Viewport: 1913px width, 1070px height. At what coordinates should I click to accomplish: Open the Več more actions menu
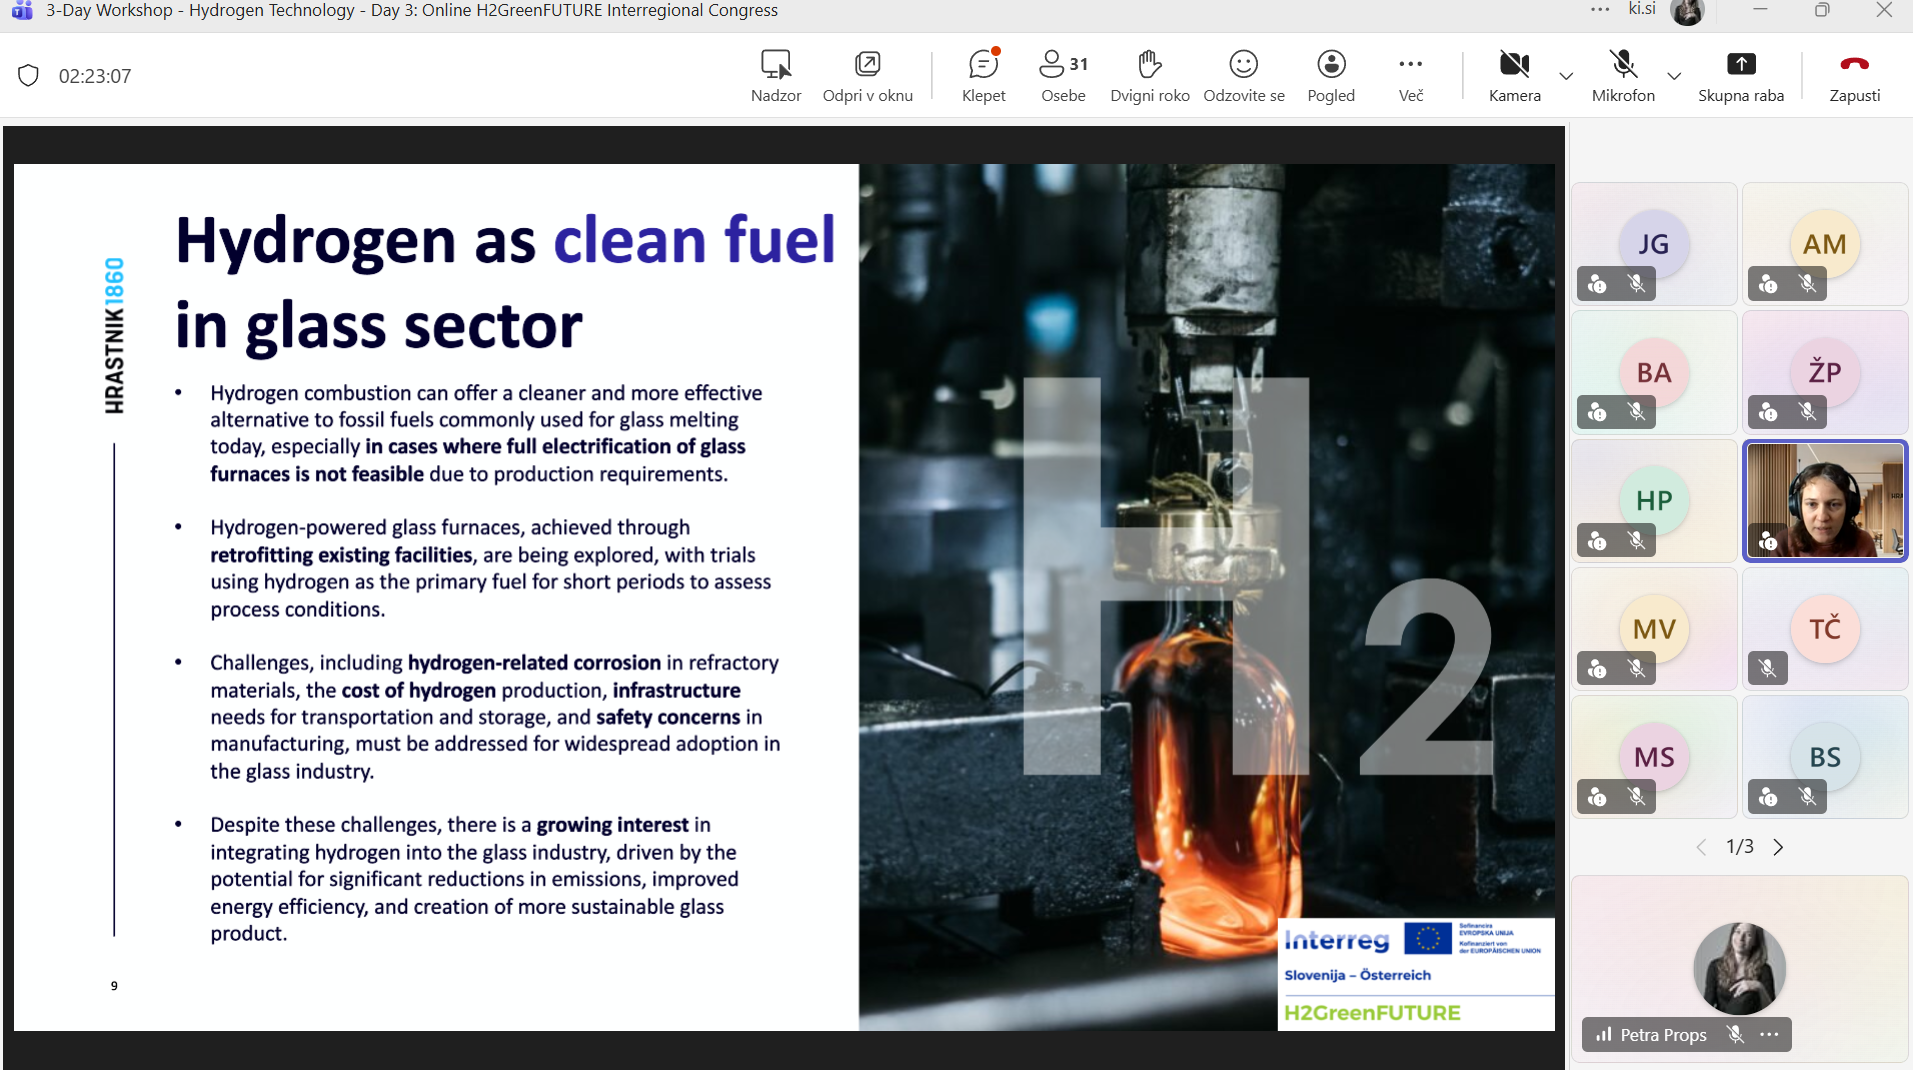1410,75
